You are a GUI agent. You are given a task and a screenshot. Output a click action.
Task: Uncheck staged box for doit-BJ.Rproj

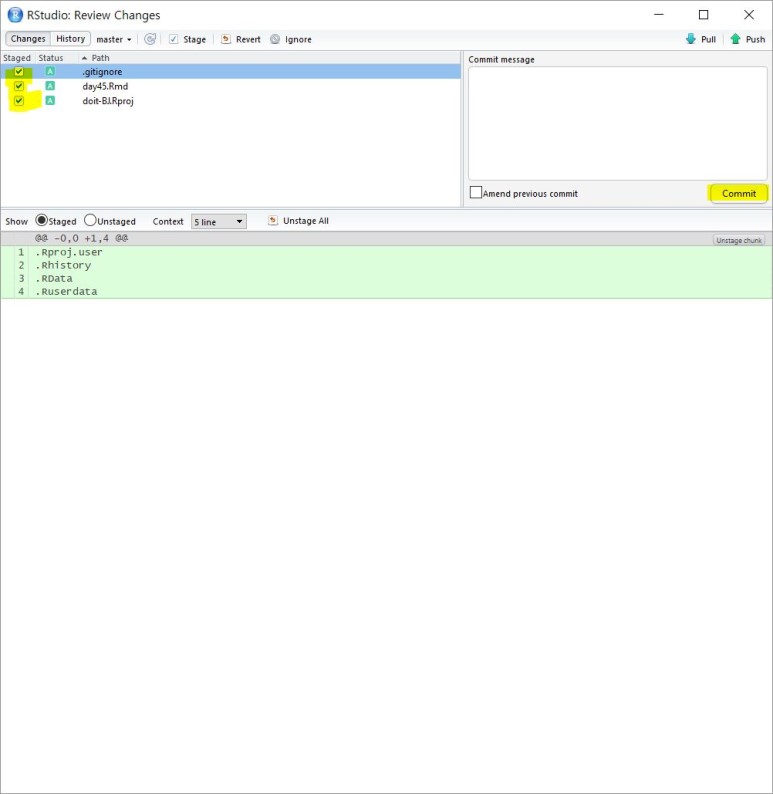[19, 100]
